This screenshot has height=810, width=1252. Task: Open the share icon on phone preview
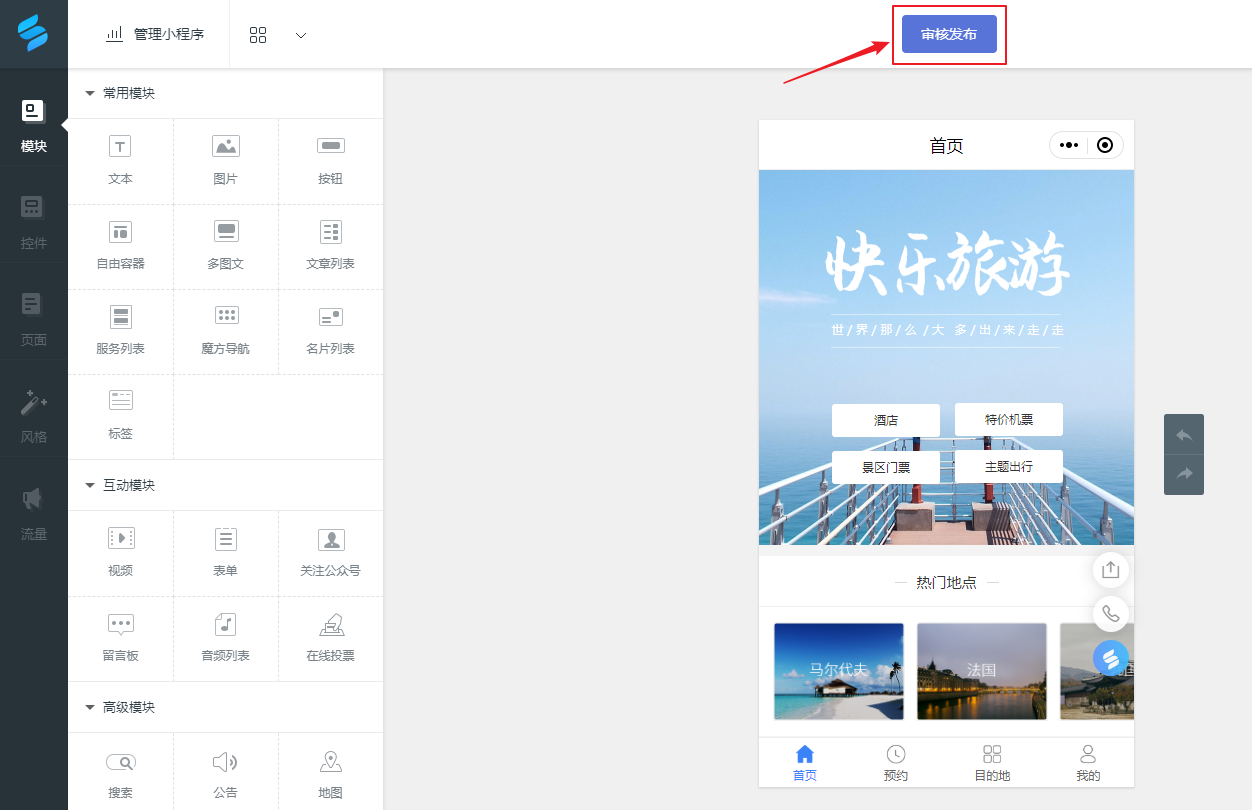pyautogui.click(x=1110, y=569)
